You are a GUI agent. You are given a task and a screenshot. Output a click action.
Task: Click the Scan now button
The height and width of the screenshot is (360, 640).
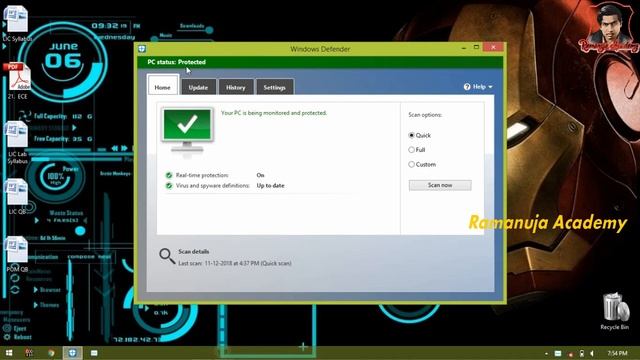tap(440, 185)
